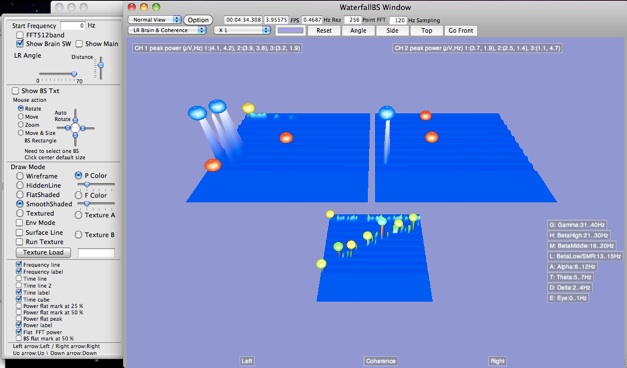This screenshot has width=627, height=368.
Task: Open the X 1 scale dropdown
Action: click(x=242, y=30)
